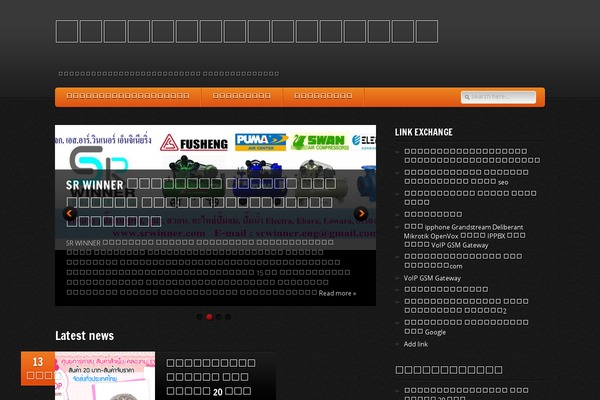600x400 pixels.
Task: Open the middle orange navigation menu item
Action: click(x=242, y=96)
